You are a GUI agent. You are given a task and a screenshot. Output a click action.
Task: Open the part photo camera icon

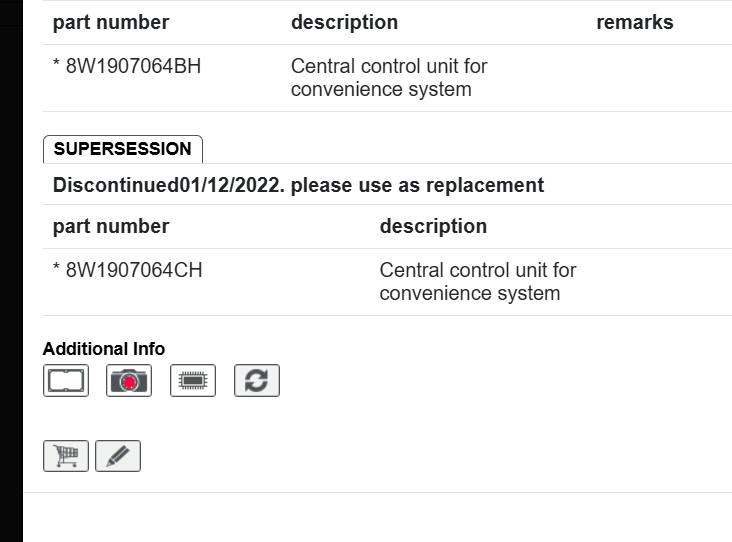click(x=129, y=380)
